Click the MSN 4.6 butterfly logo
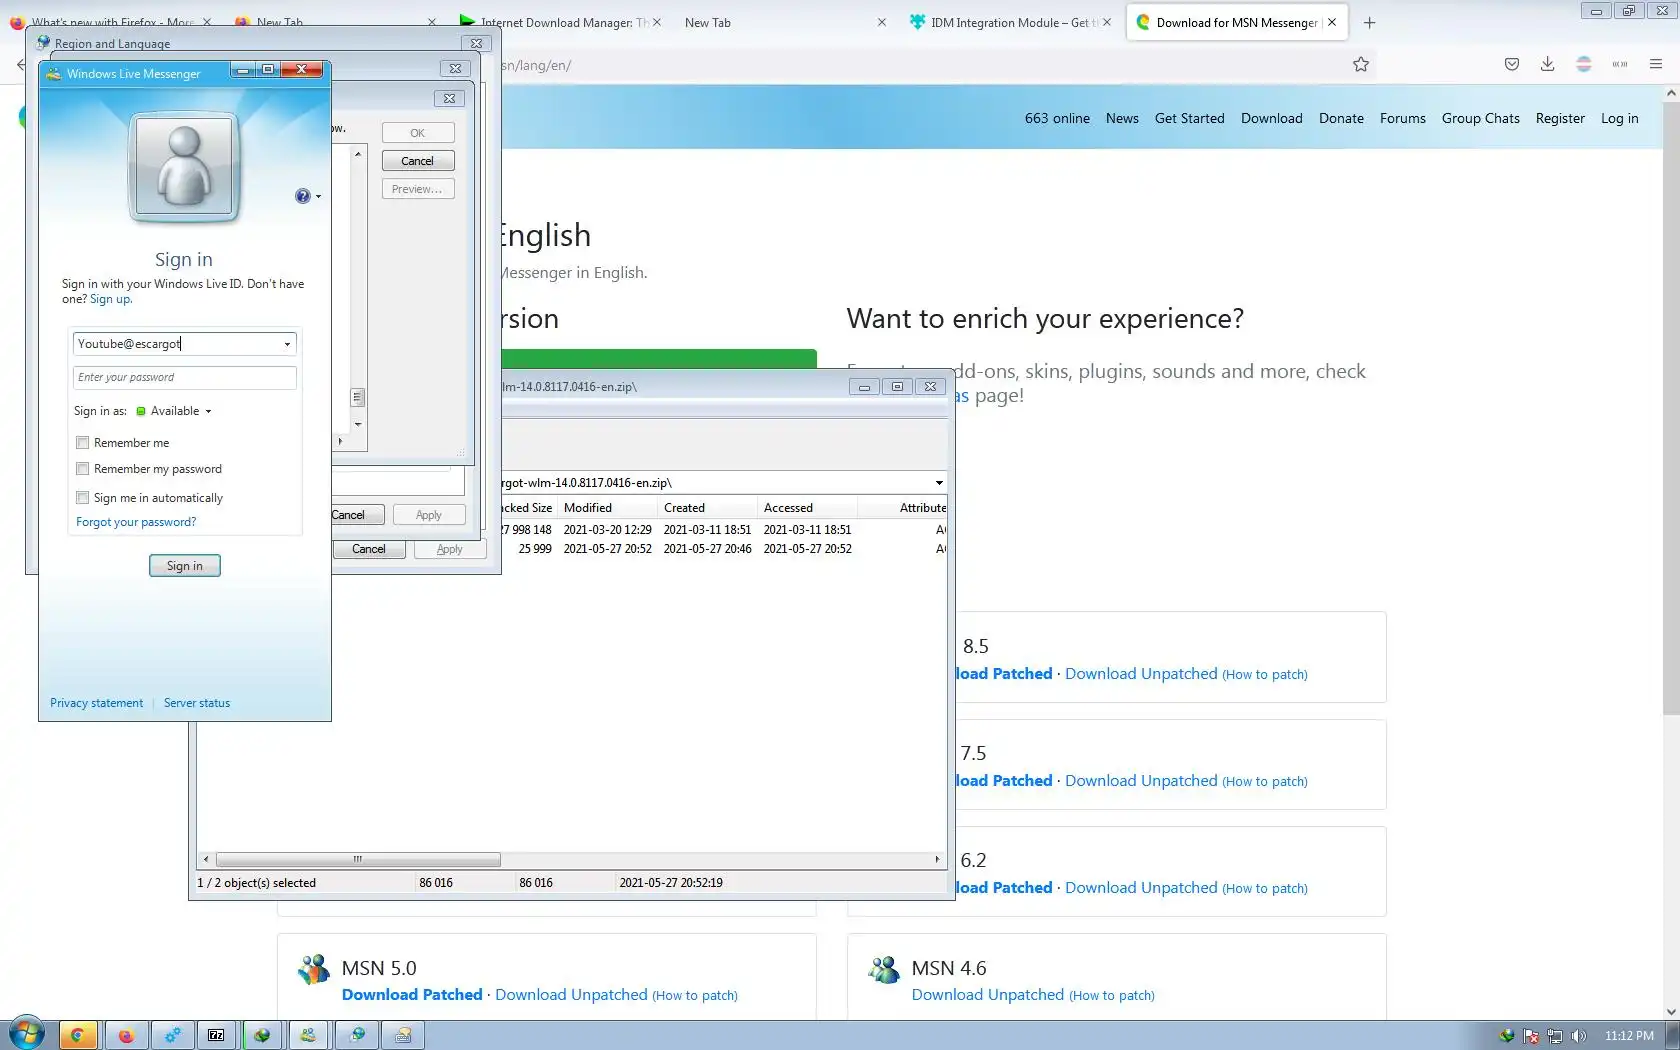Image resolution: width=1680 pixels, height=1050 pixels. (884, 969)
